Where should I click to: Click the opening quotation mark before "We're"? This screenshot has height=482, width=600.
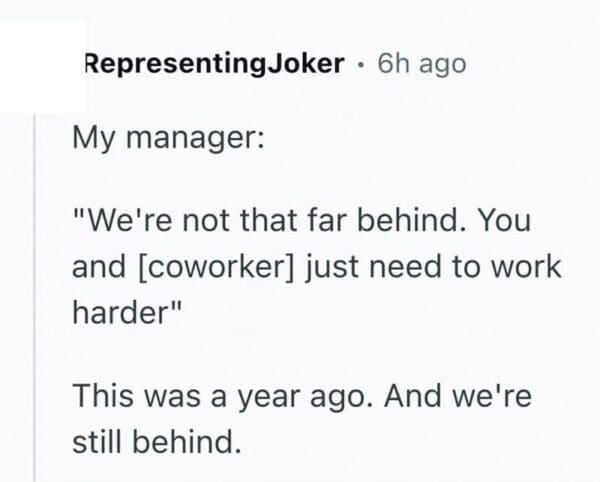tap(77, 215)
